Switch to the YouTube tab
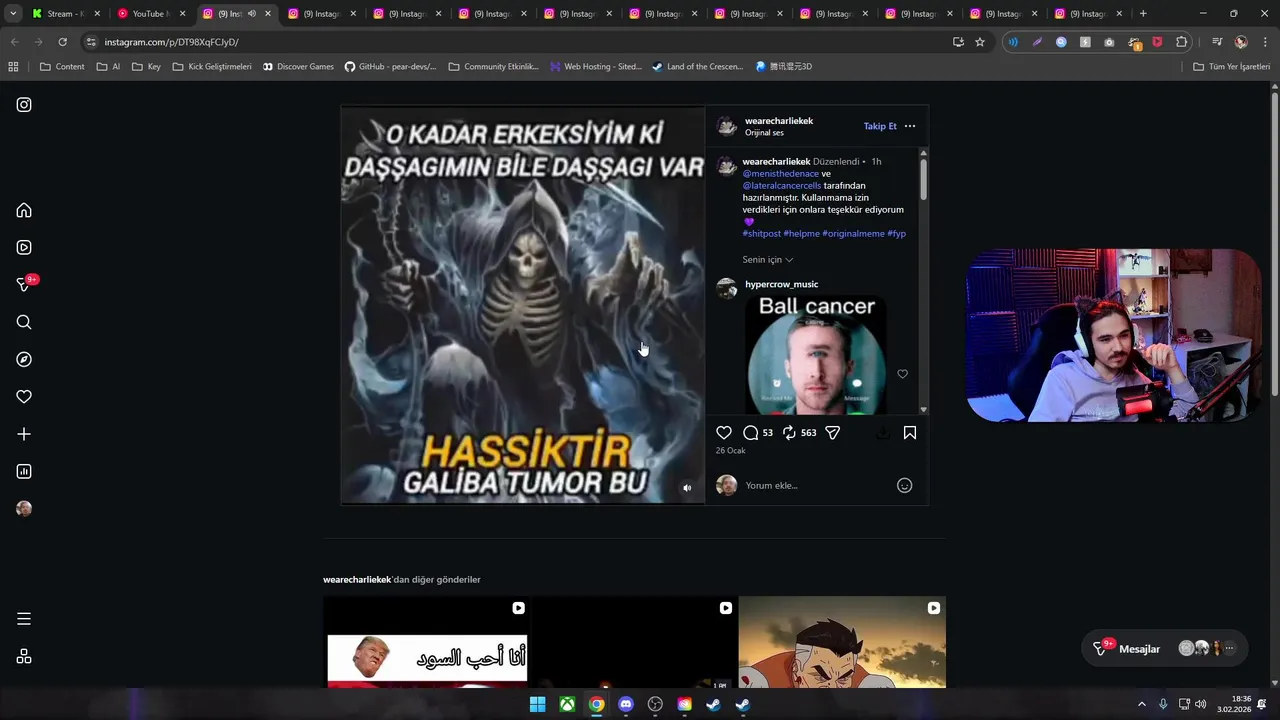Screen dimensions: 1280x720 pos(148,14)
